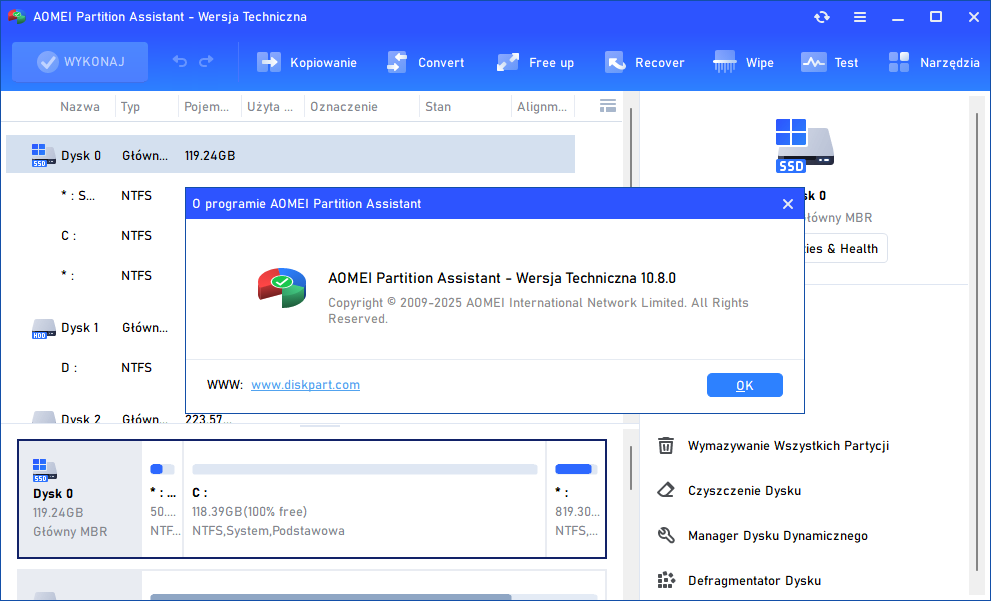This screenshot has height=601, width=991.
Task: Click Dysk 1 HDD icon in disk list
Action: click(x=44, y=329)
